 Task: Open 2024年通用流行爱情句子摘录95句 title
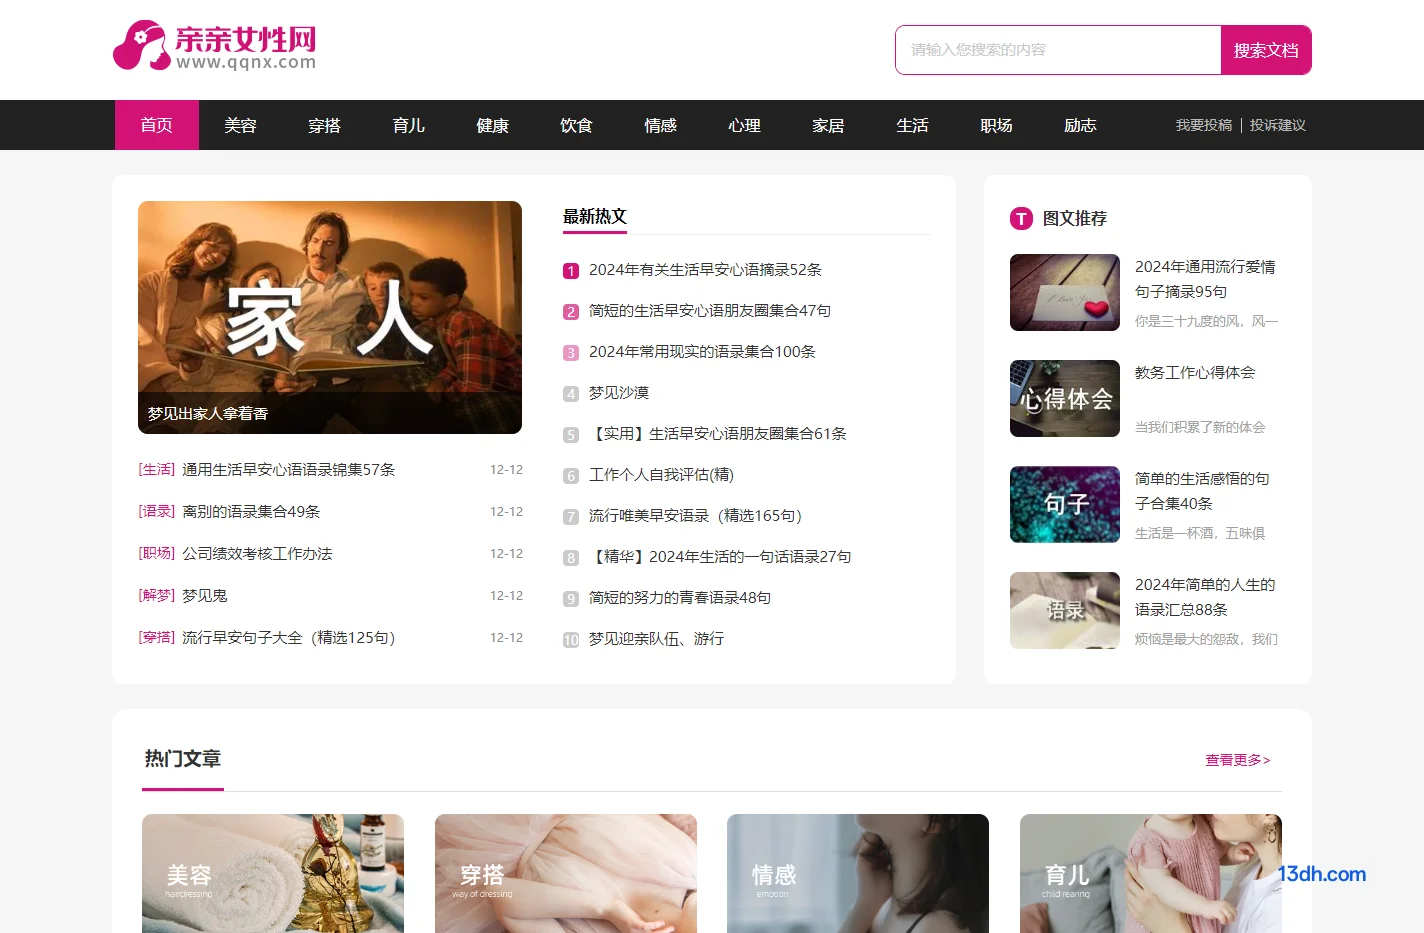1205,279
